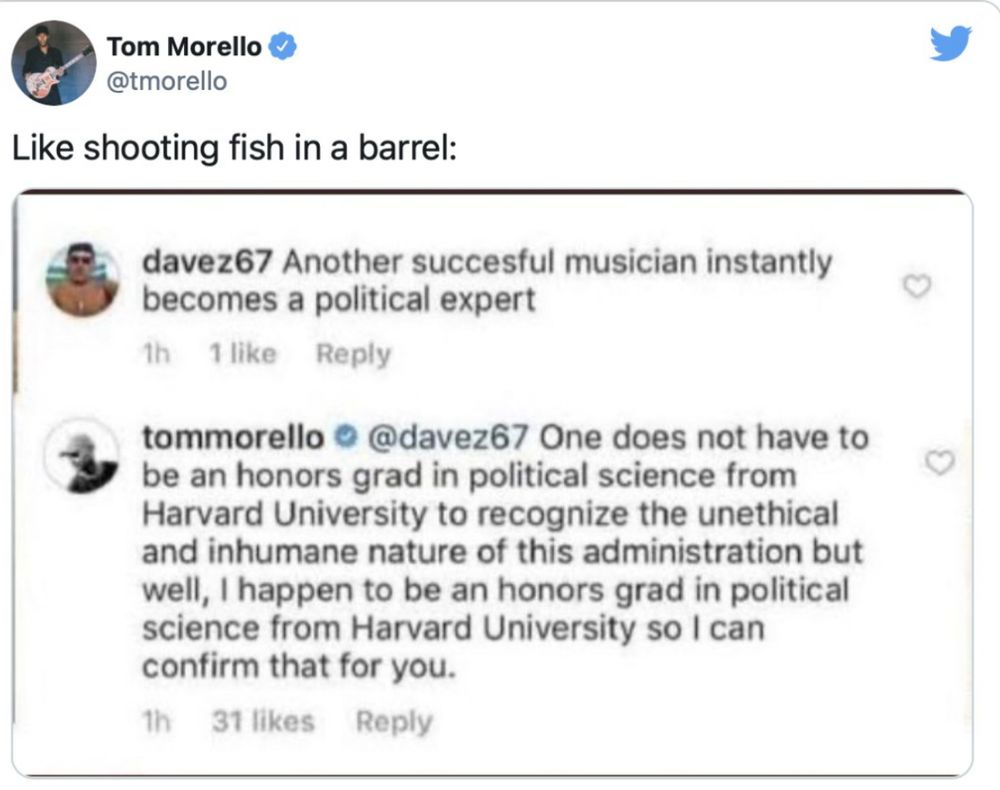Click the tweet text "Like shooting fish in a barrel"
Viewport: 1000px width, 790px height.
[234, 148]
